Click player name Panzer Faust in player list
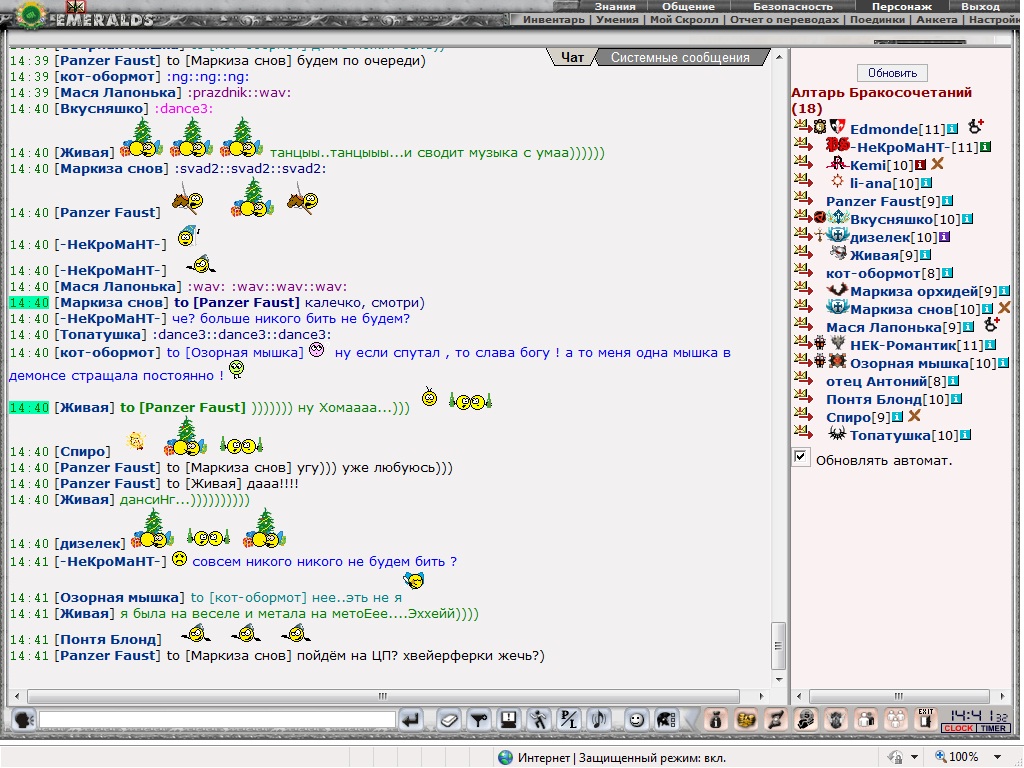Image resolution: width=1024 pixels, height=768 pixels. click(874, 201)
